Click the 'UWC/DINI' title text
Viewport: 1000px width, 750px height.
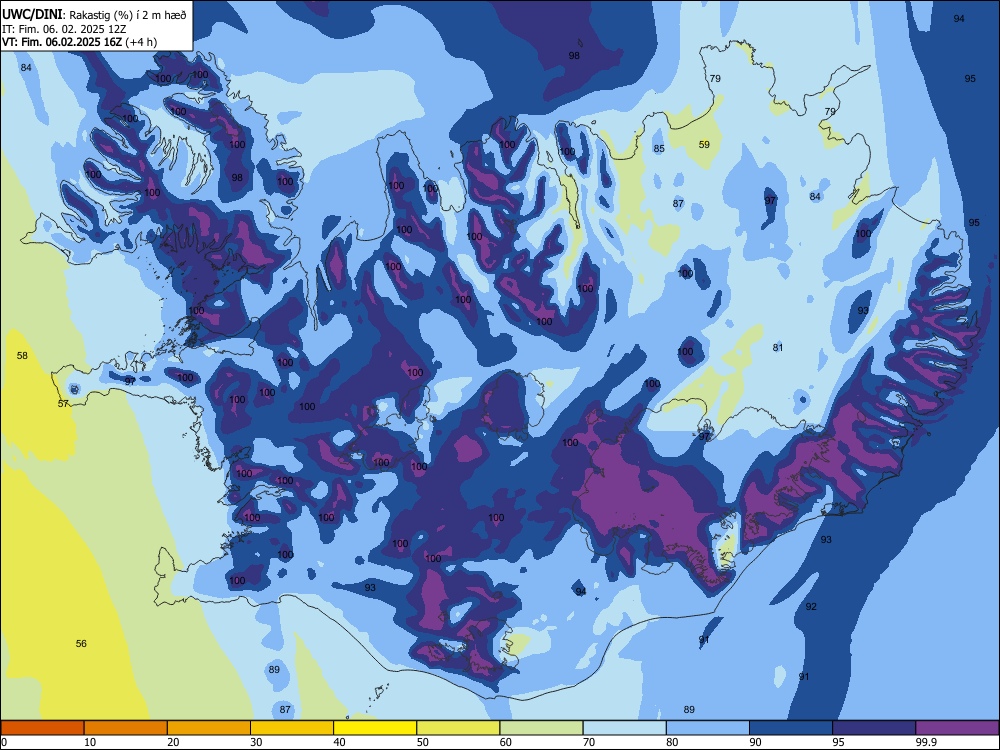pos(33,15)
